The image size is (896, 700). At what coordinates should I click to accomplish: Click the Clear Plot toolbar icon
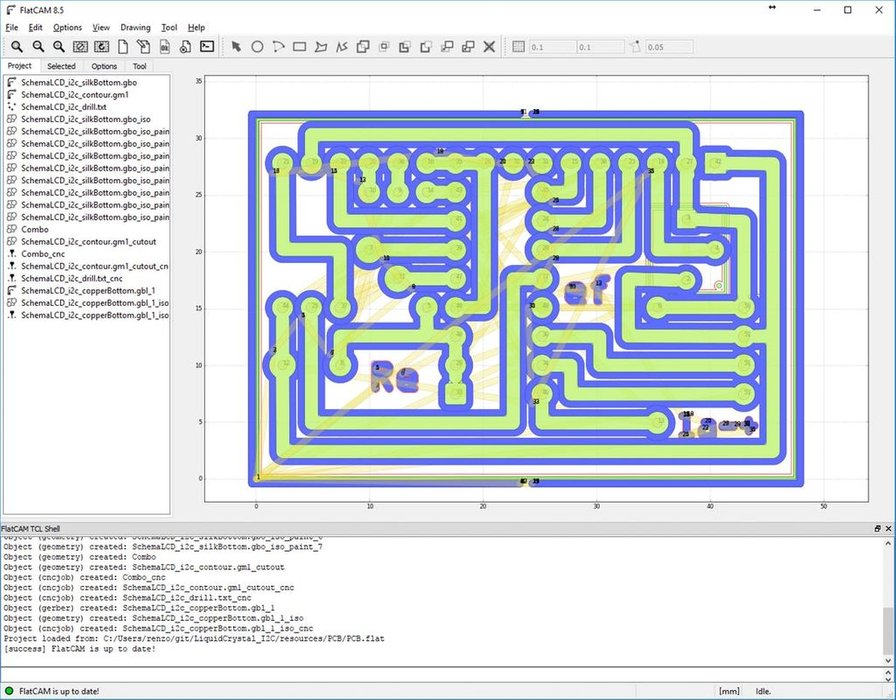(x=81, y=47)
